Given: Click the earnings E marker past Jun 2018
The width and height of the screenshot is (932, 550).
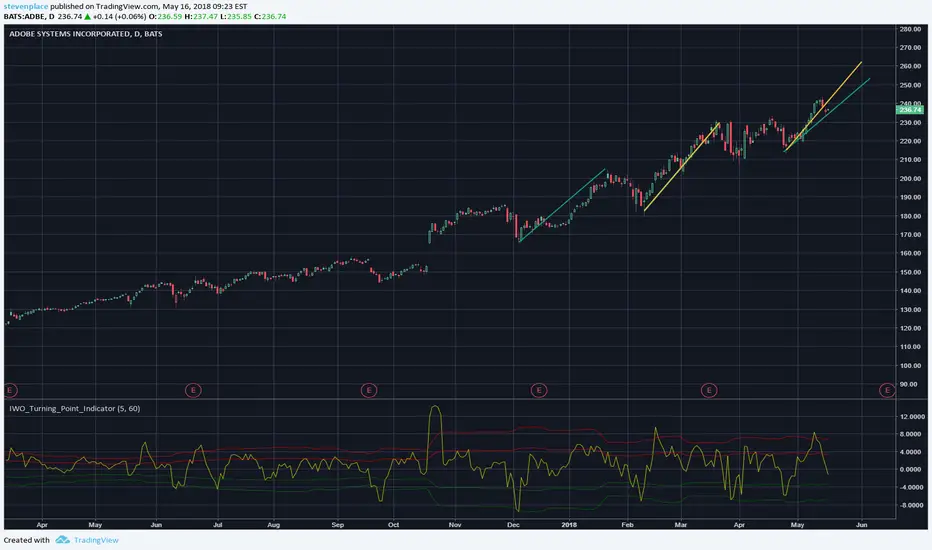Looking at the screenshot, I should coord(887,390).
